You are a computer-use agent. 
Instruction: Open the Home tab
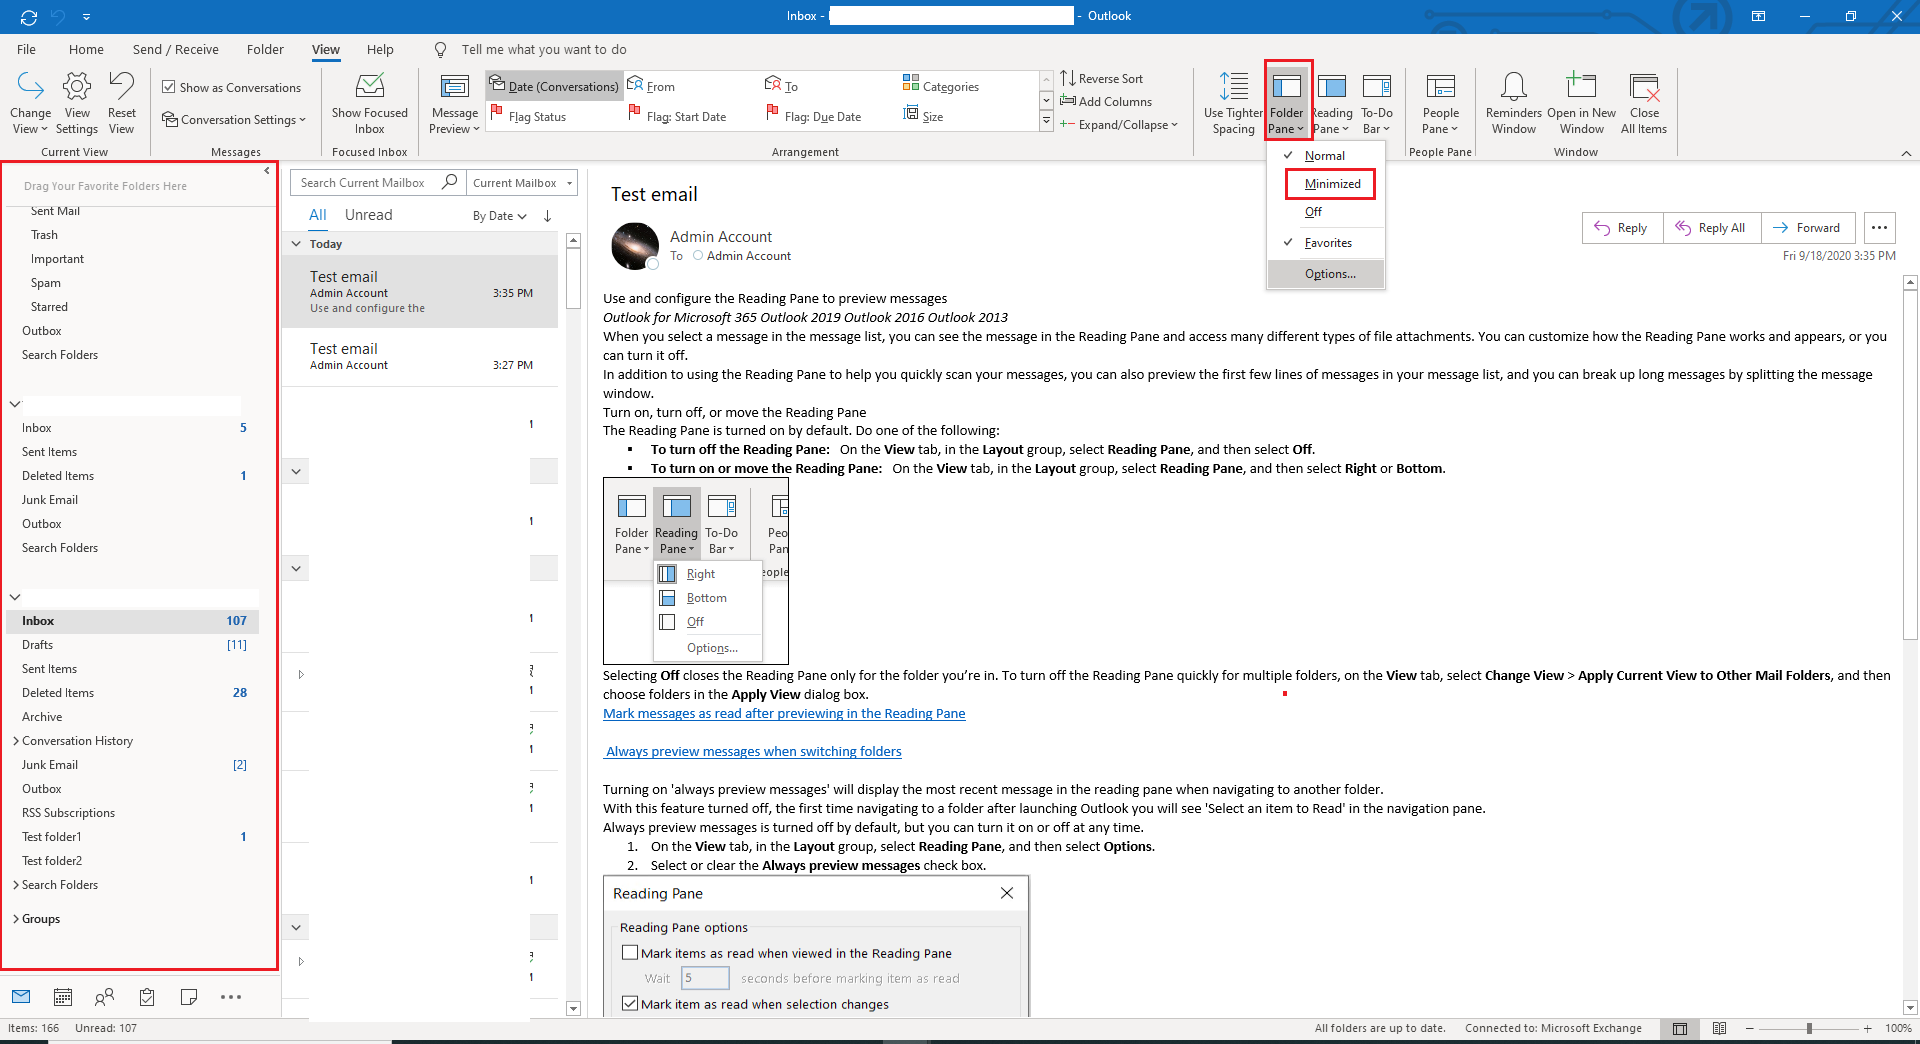(86, 49)
